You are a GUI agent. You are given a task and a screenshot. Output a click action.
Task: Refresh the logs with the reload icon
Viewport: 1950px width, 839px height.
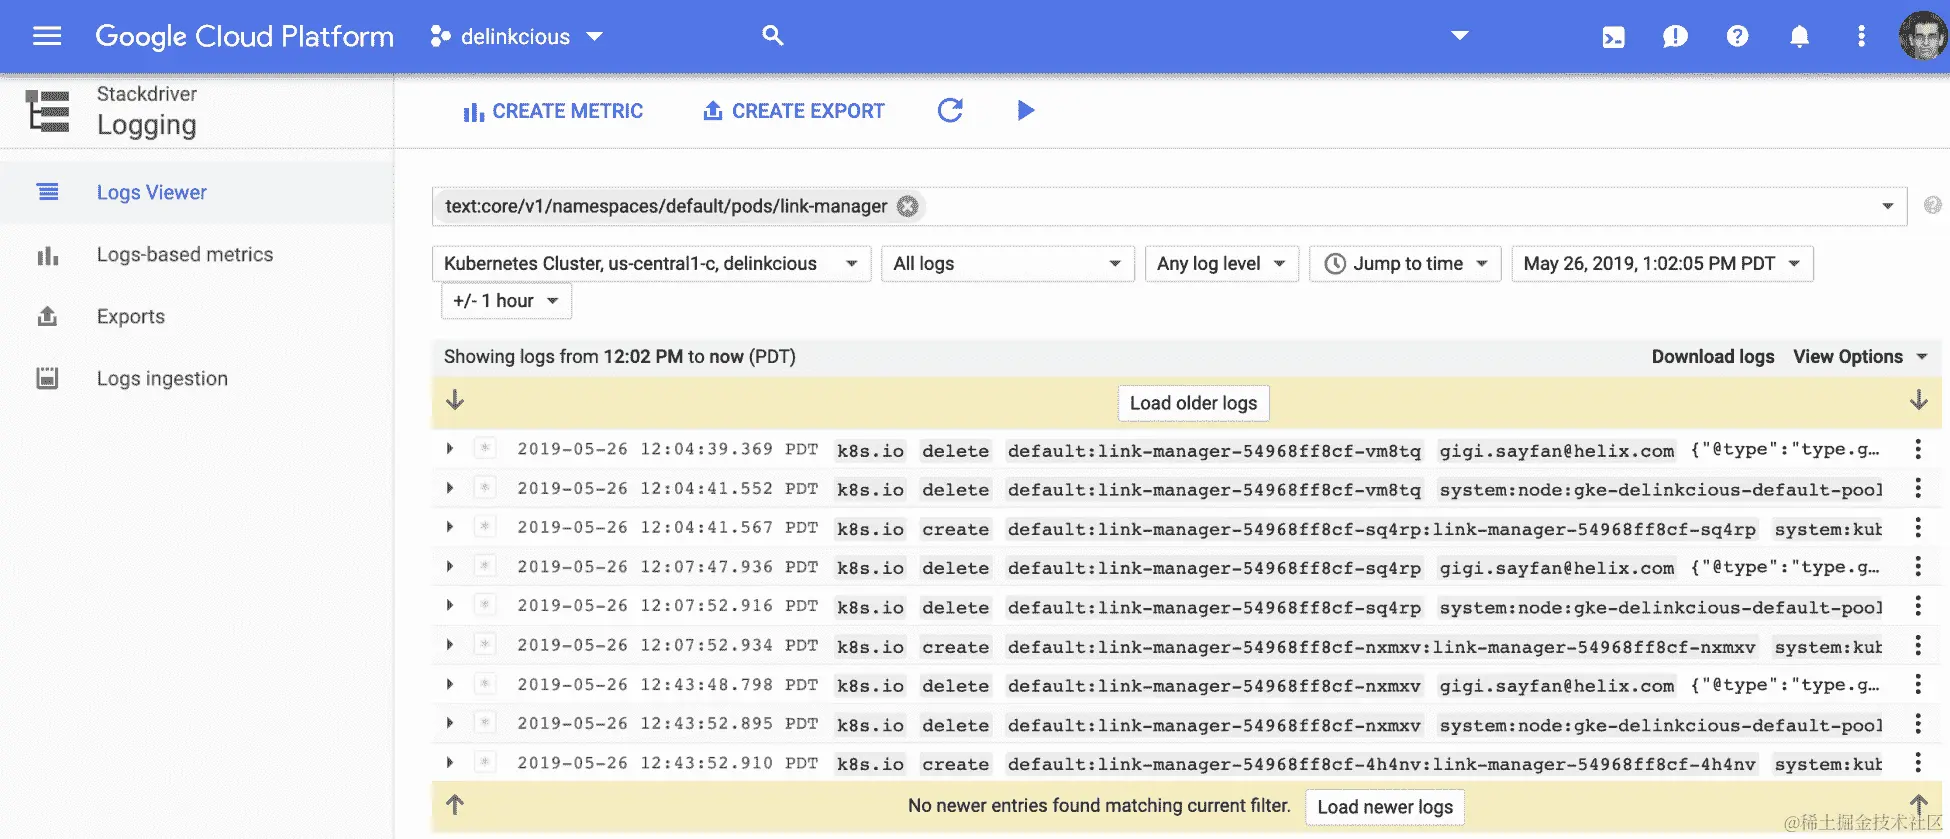pyautogui.click(x=950, y=110)
